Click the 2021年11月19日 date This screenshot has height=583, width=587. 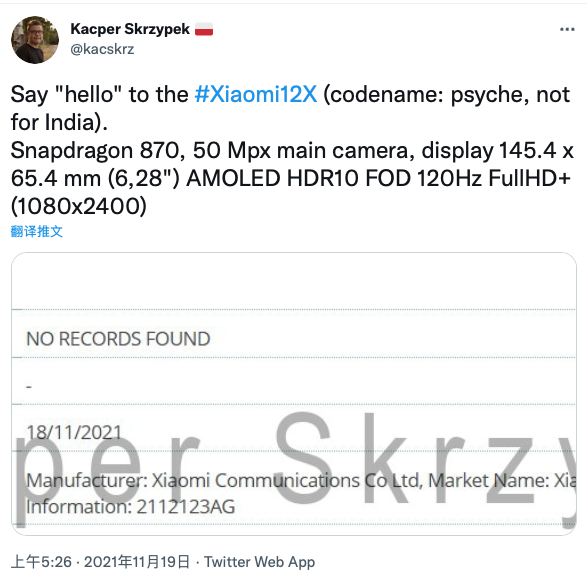137,562
